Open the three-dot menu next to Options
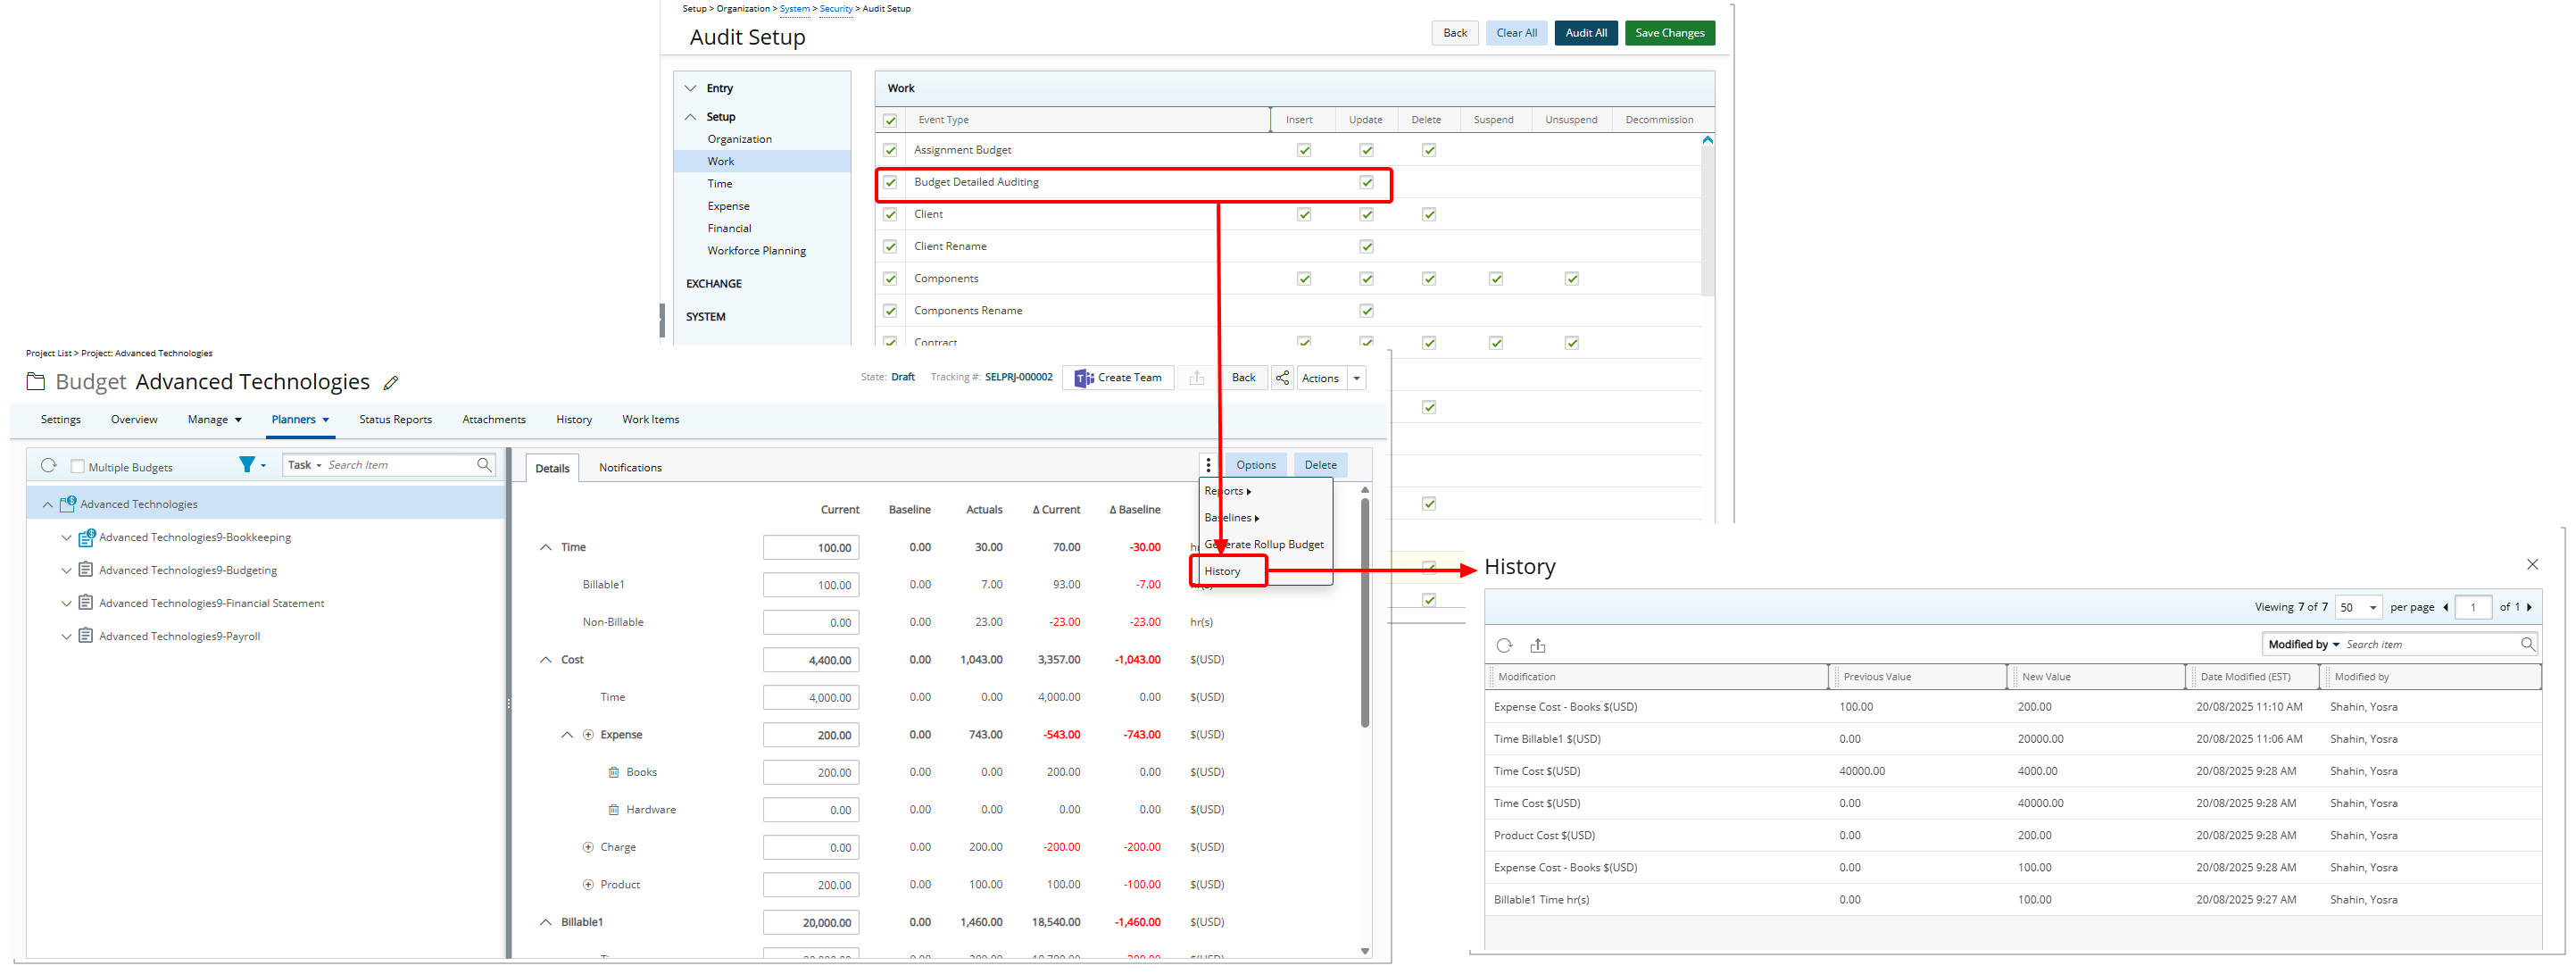This screenshot has width=2576, height=974. (x=1209, y=465)
